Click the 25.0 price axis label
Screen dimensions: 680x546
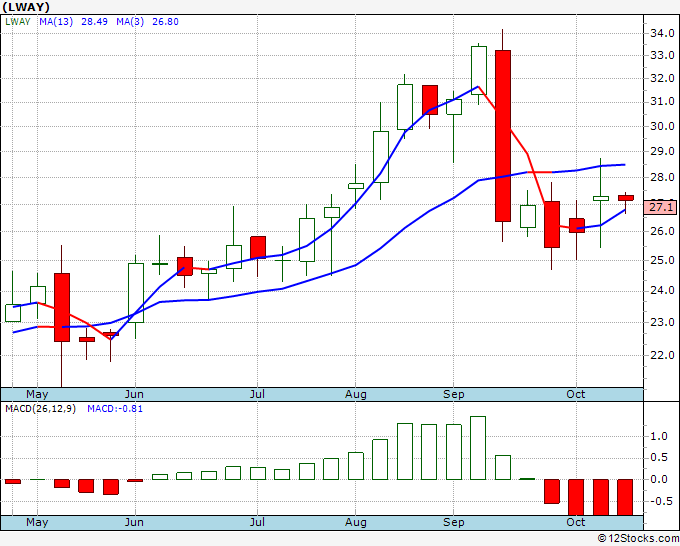(x=662, y=261)
